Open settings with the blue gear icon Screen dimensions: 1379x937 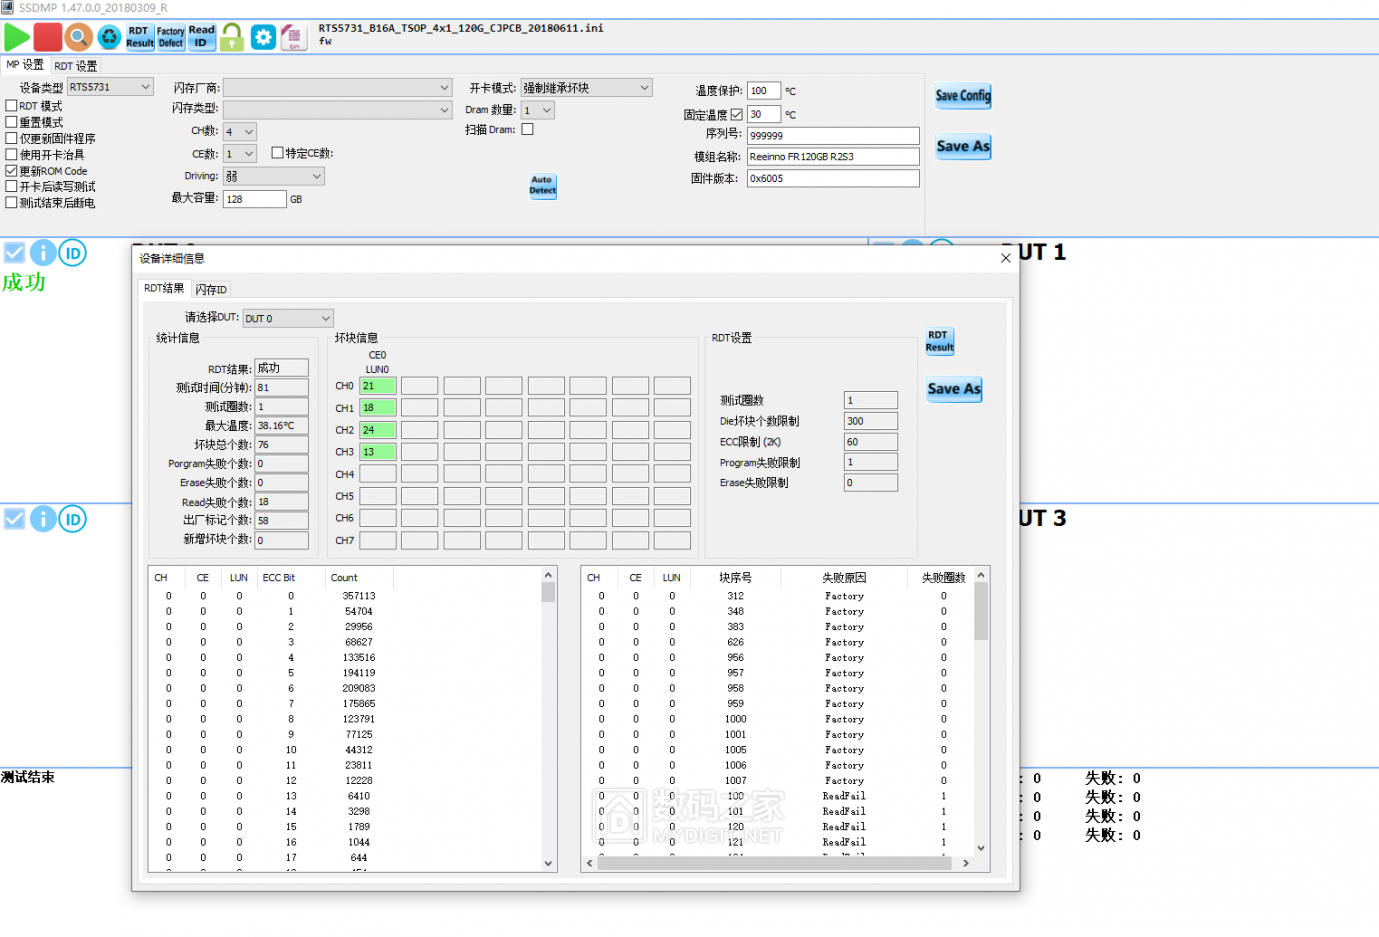point(263,37)
